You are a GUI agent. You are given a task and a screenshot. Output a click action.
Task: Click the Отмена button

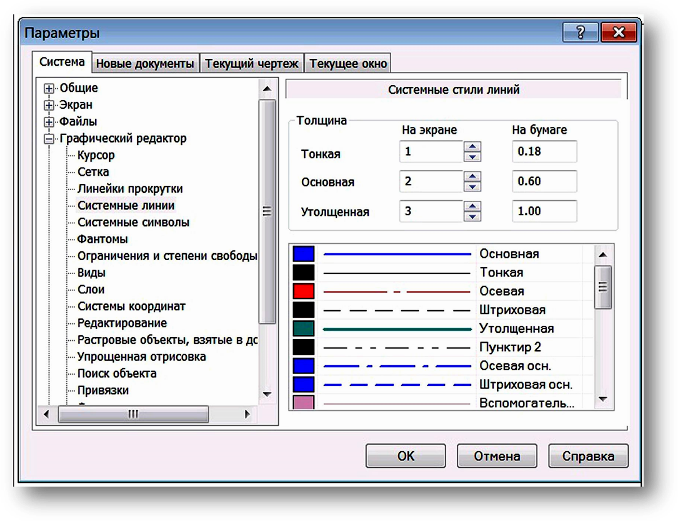[497, 456]
